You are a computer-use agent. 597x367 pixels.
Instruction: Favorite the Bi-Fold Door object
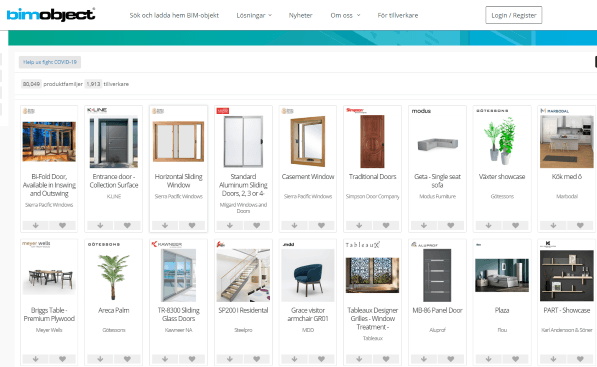coord(62,225)
